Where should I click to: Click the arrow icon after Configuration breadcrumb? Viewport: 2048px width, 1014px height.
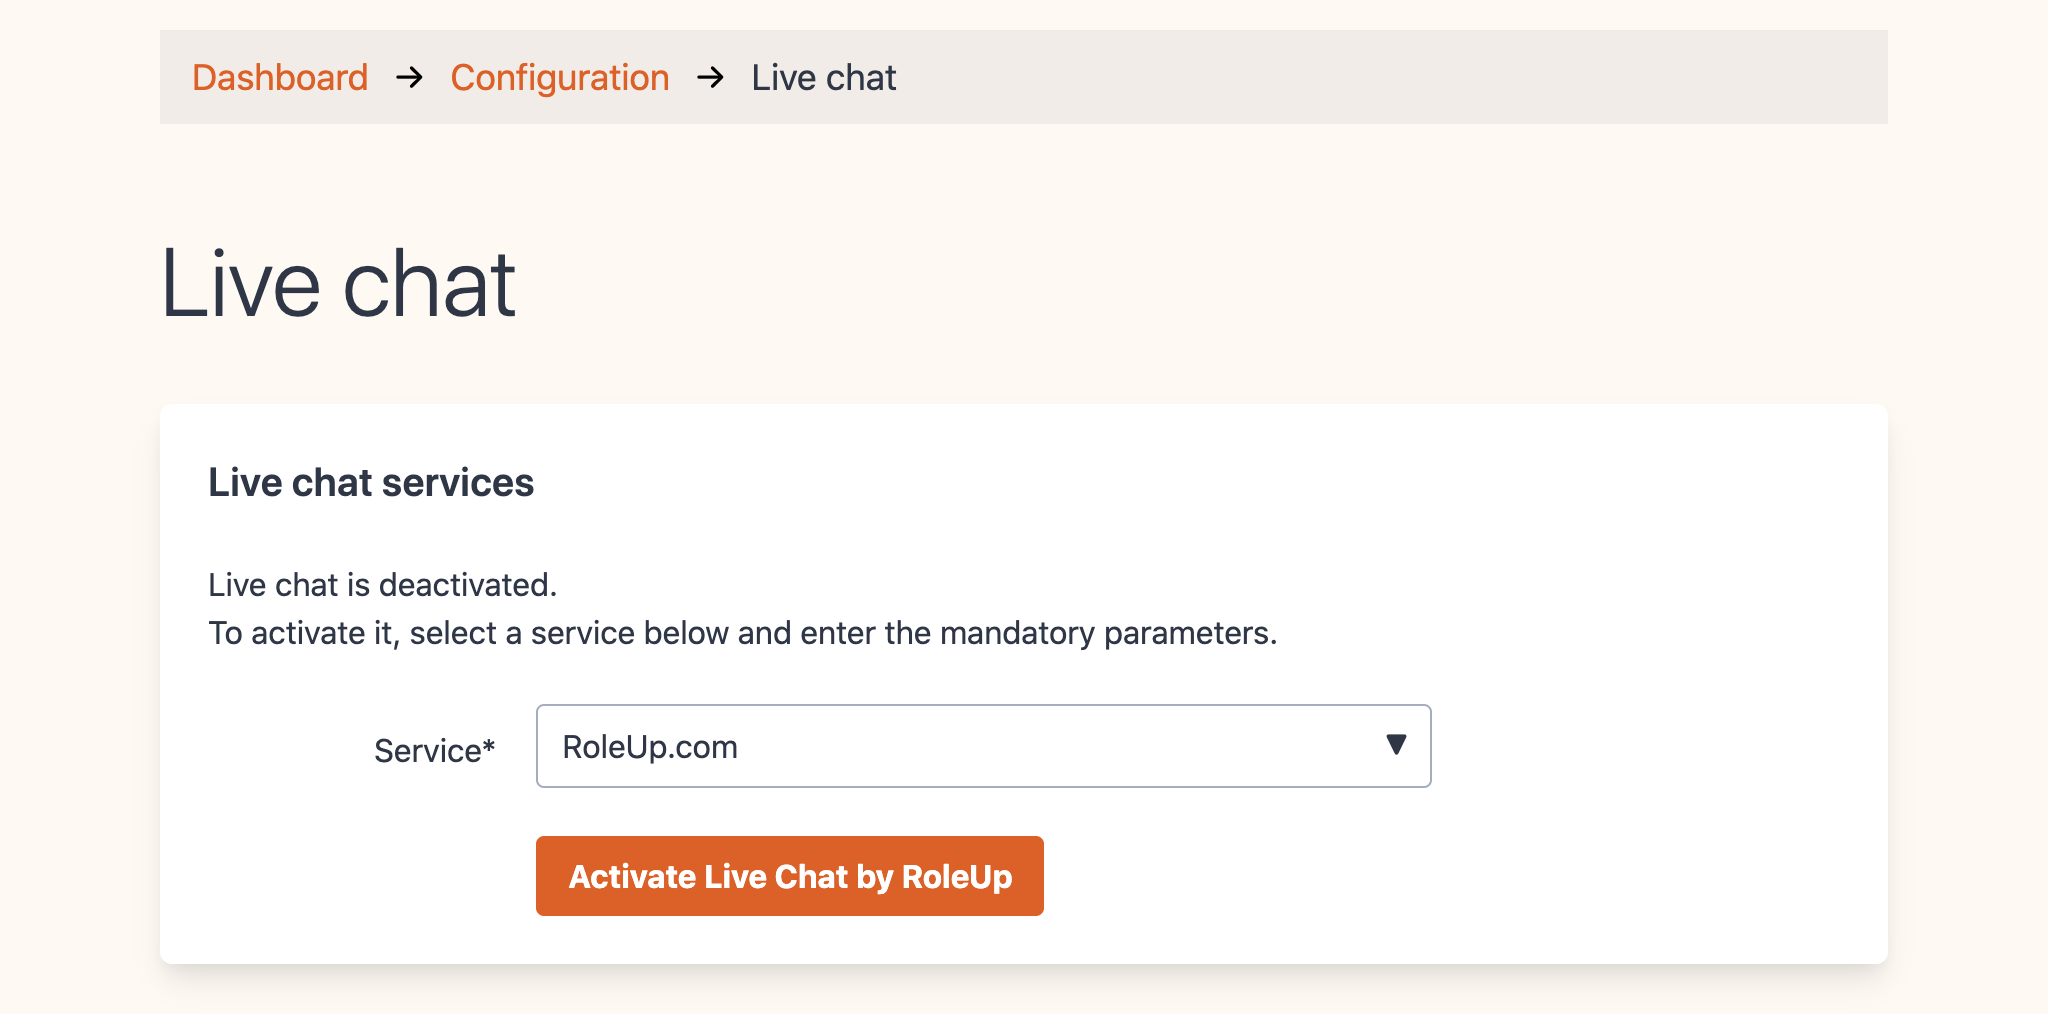pyautogui.click(x=710, y=77)
